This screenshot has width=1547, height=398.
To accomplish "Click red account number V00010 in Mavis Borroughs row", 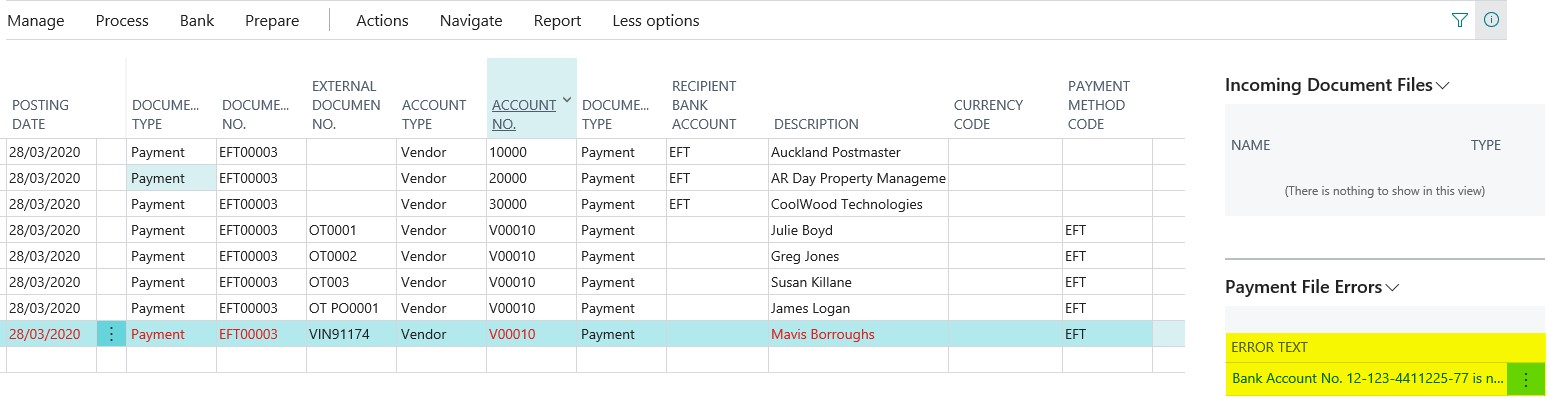I will [x=513, y=334].
